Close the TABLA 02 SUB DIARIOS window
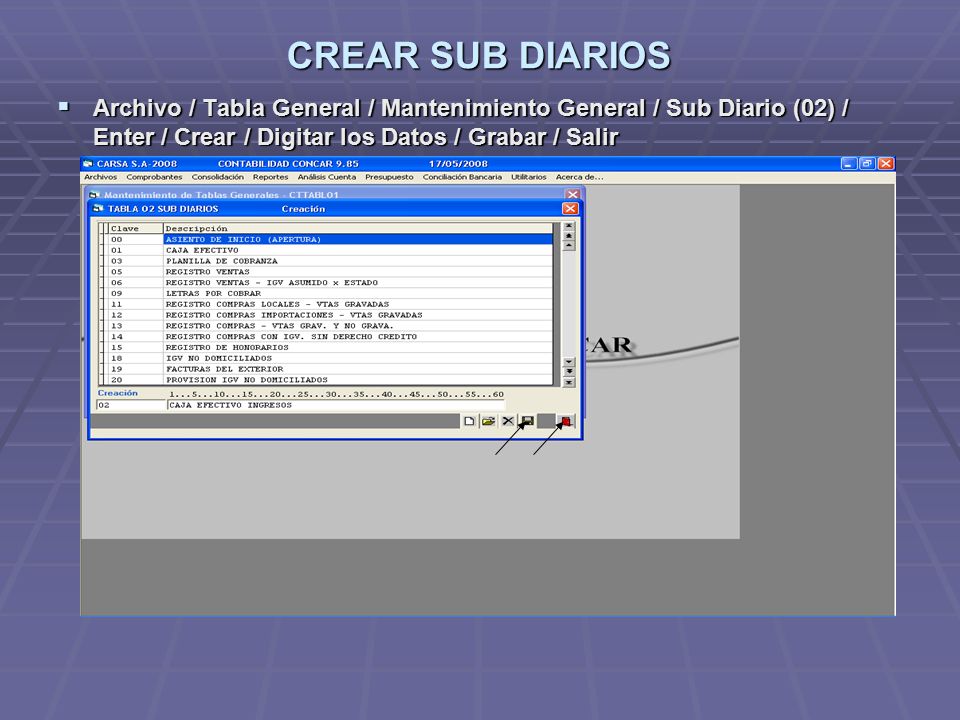 coord(570,209)
